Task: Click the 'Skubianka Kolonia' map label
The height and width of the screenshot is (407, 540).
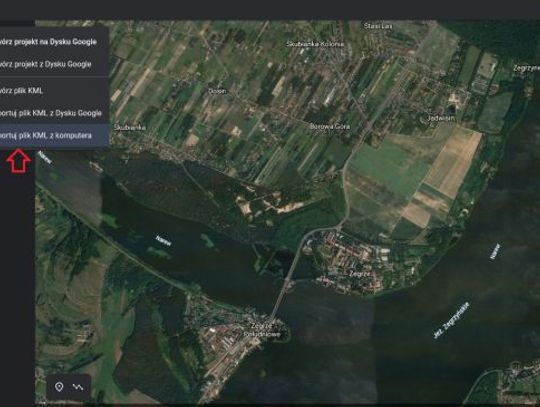Action: pos(315,44)
